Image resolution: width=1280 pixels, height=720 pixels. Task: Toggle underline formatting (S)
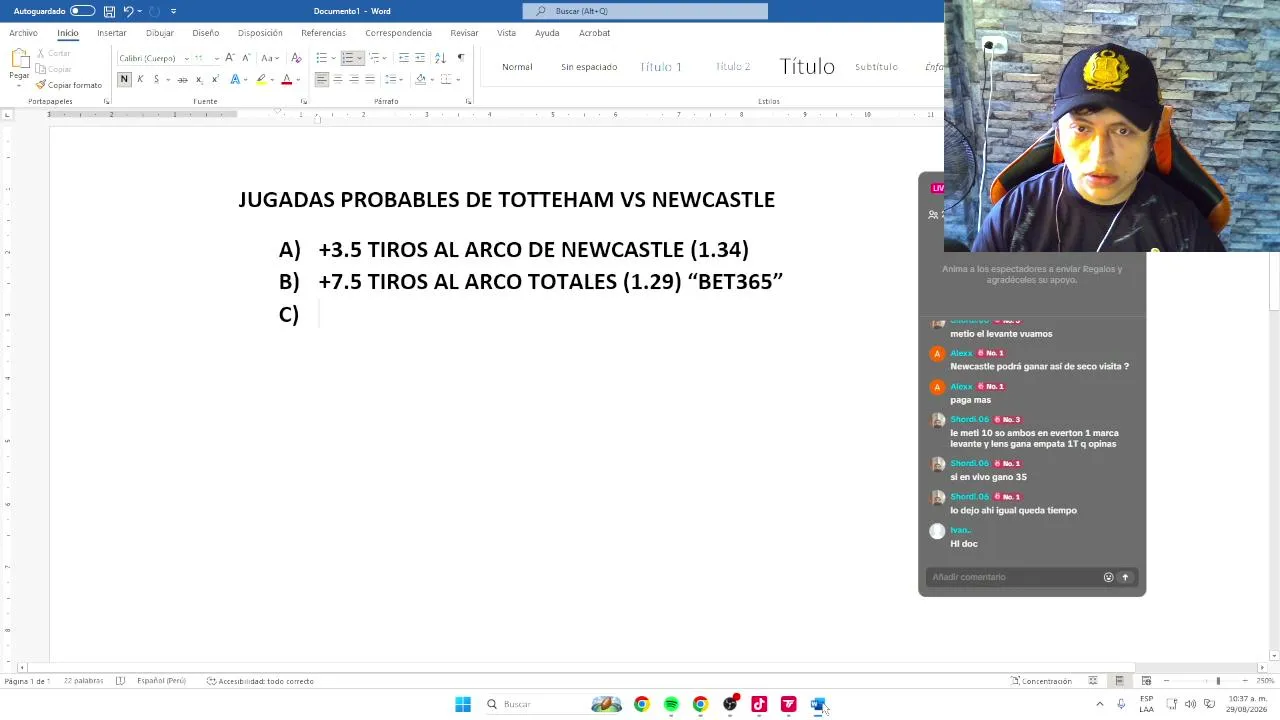tap(156, 79)
